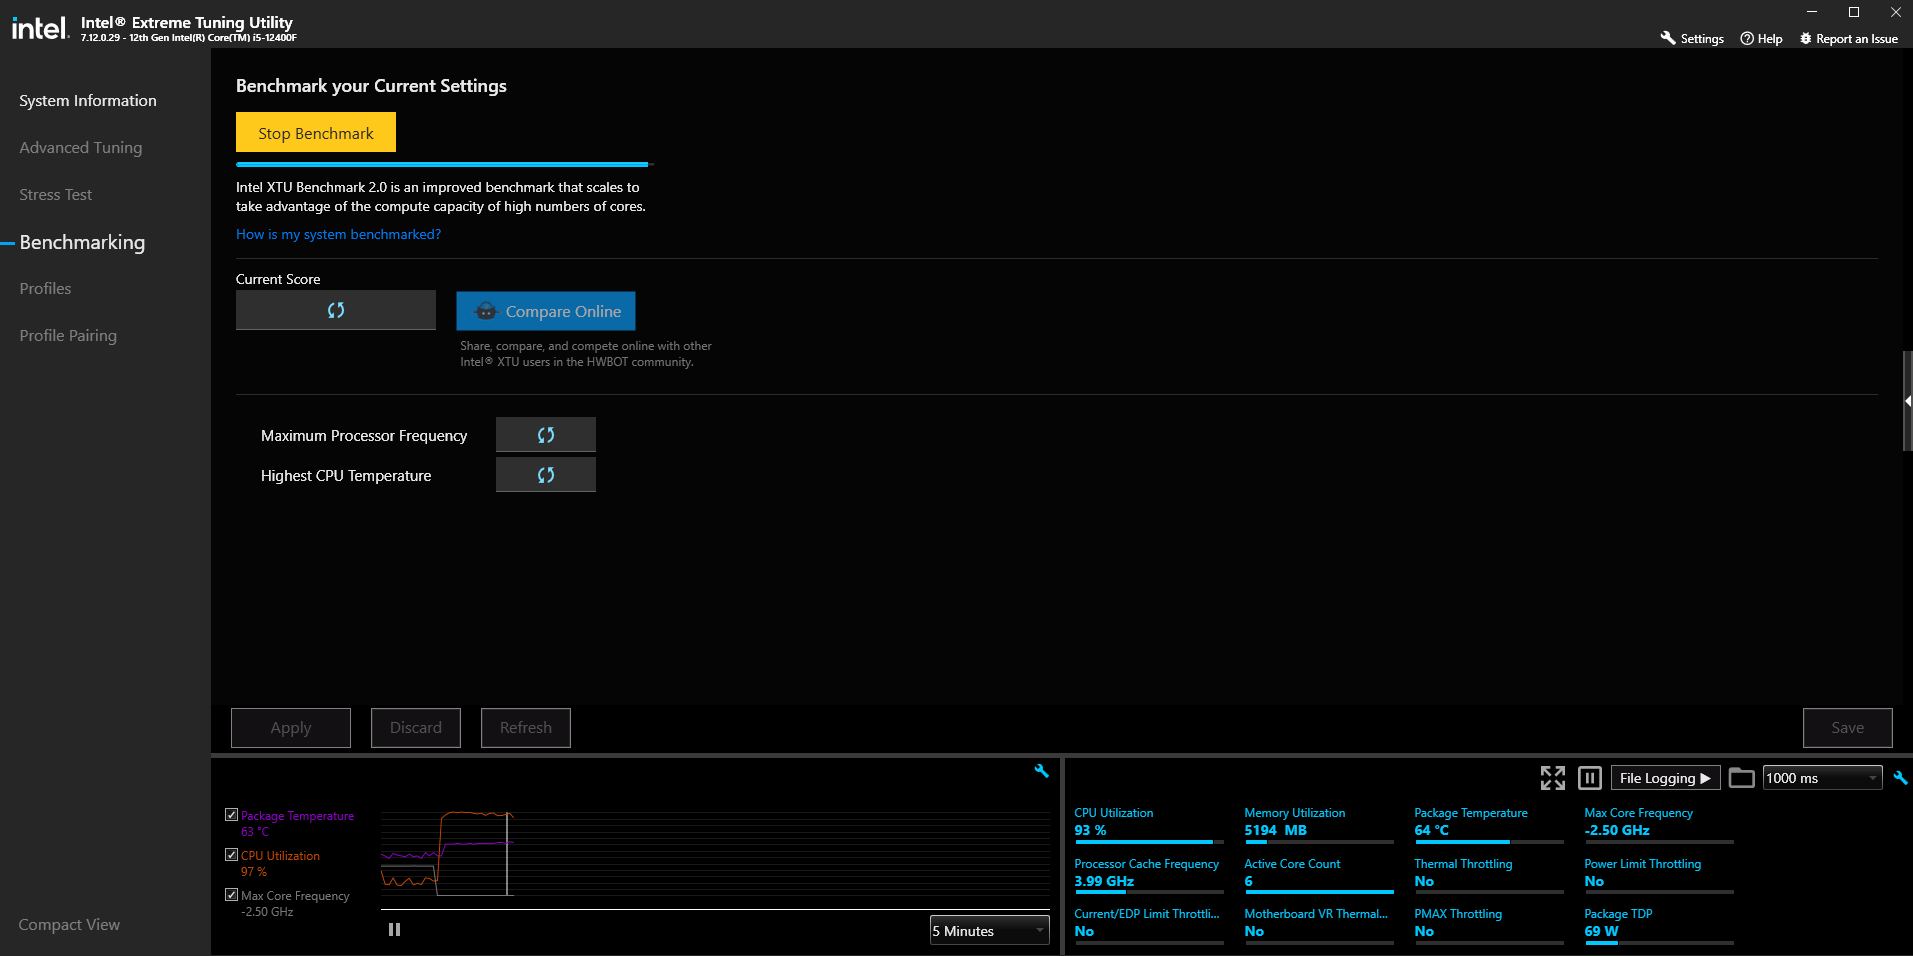Click the Apply button
The height and width of the screenshot is (956, 1913).
click(291, 728)
